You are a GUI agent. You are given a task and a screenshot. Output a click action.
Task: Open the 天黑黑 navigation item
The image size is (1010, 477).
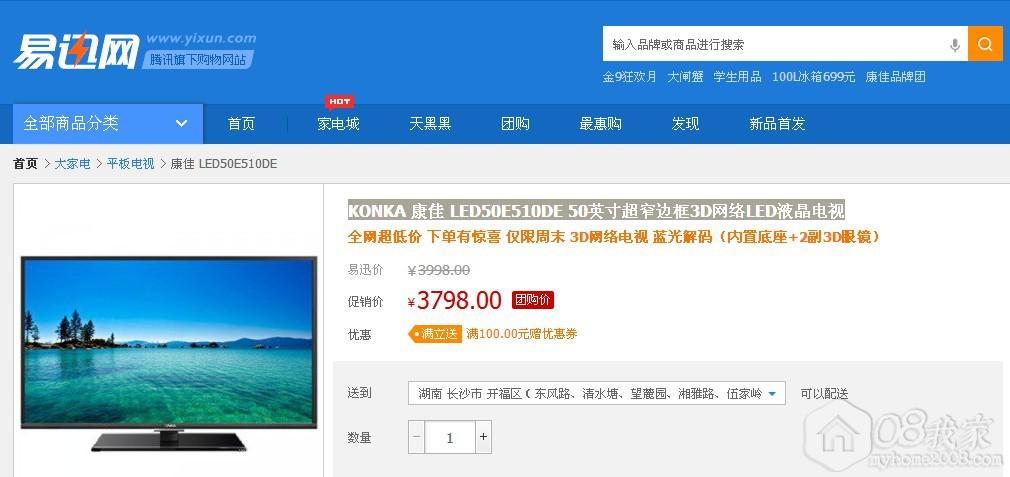[x=430, y=124]
